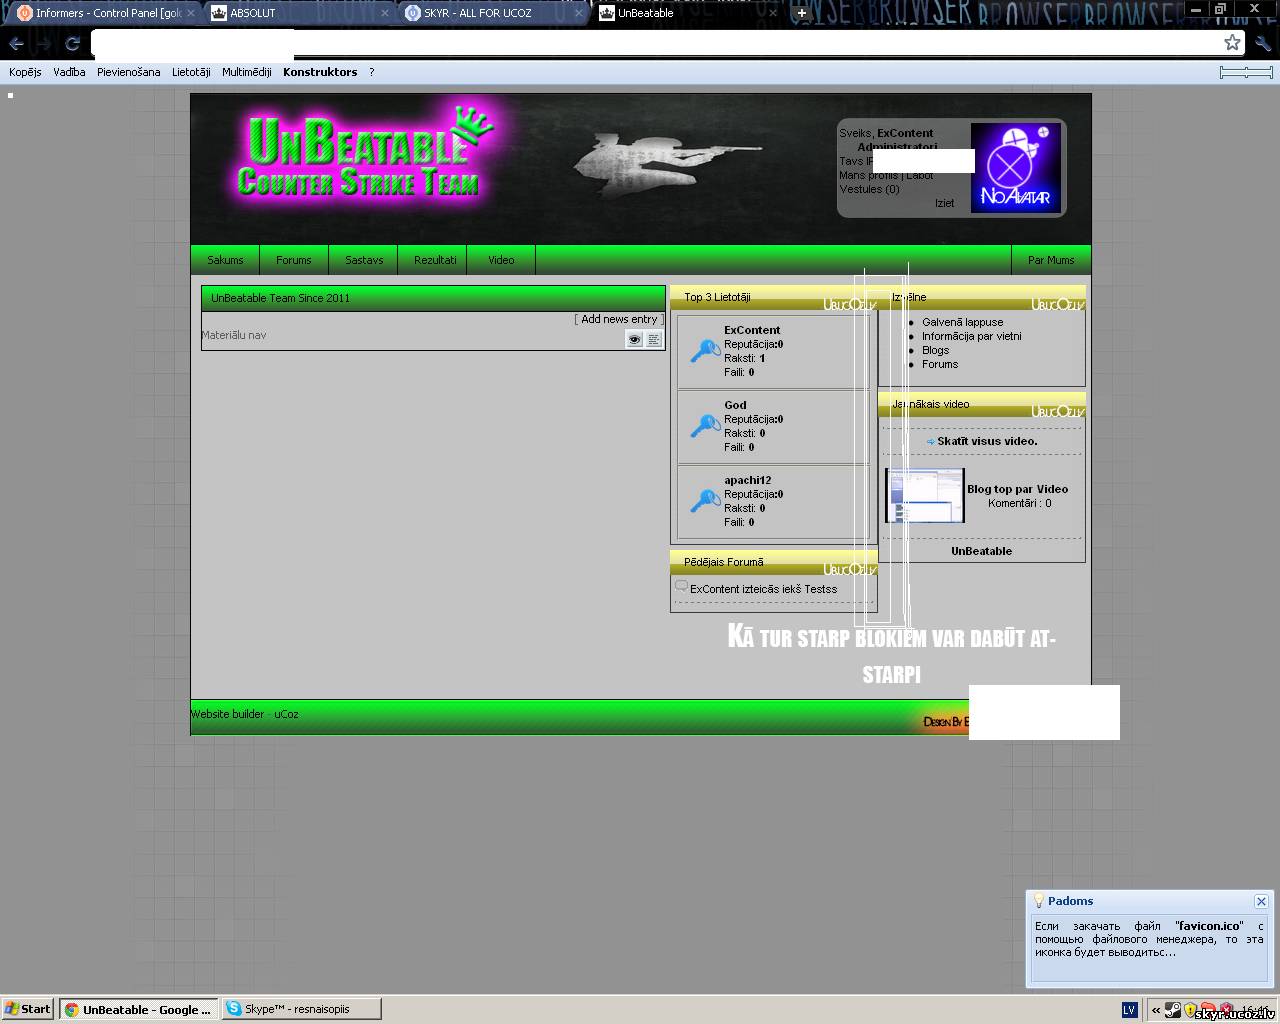
Task: Log out via the Iziet link
Action: 944,203
